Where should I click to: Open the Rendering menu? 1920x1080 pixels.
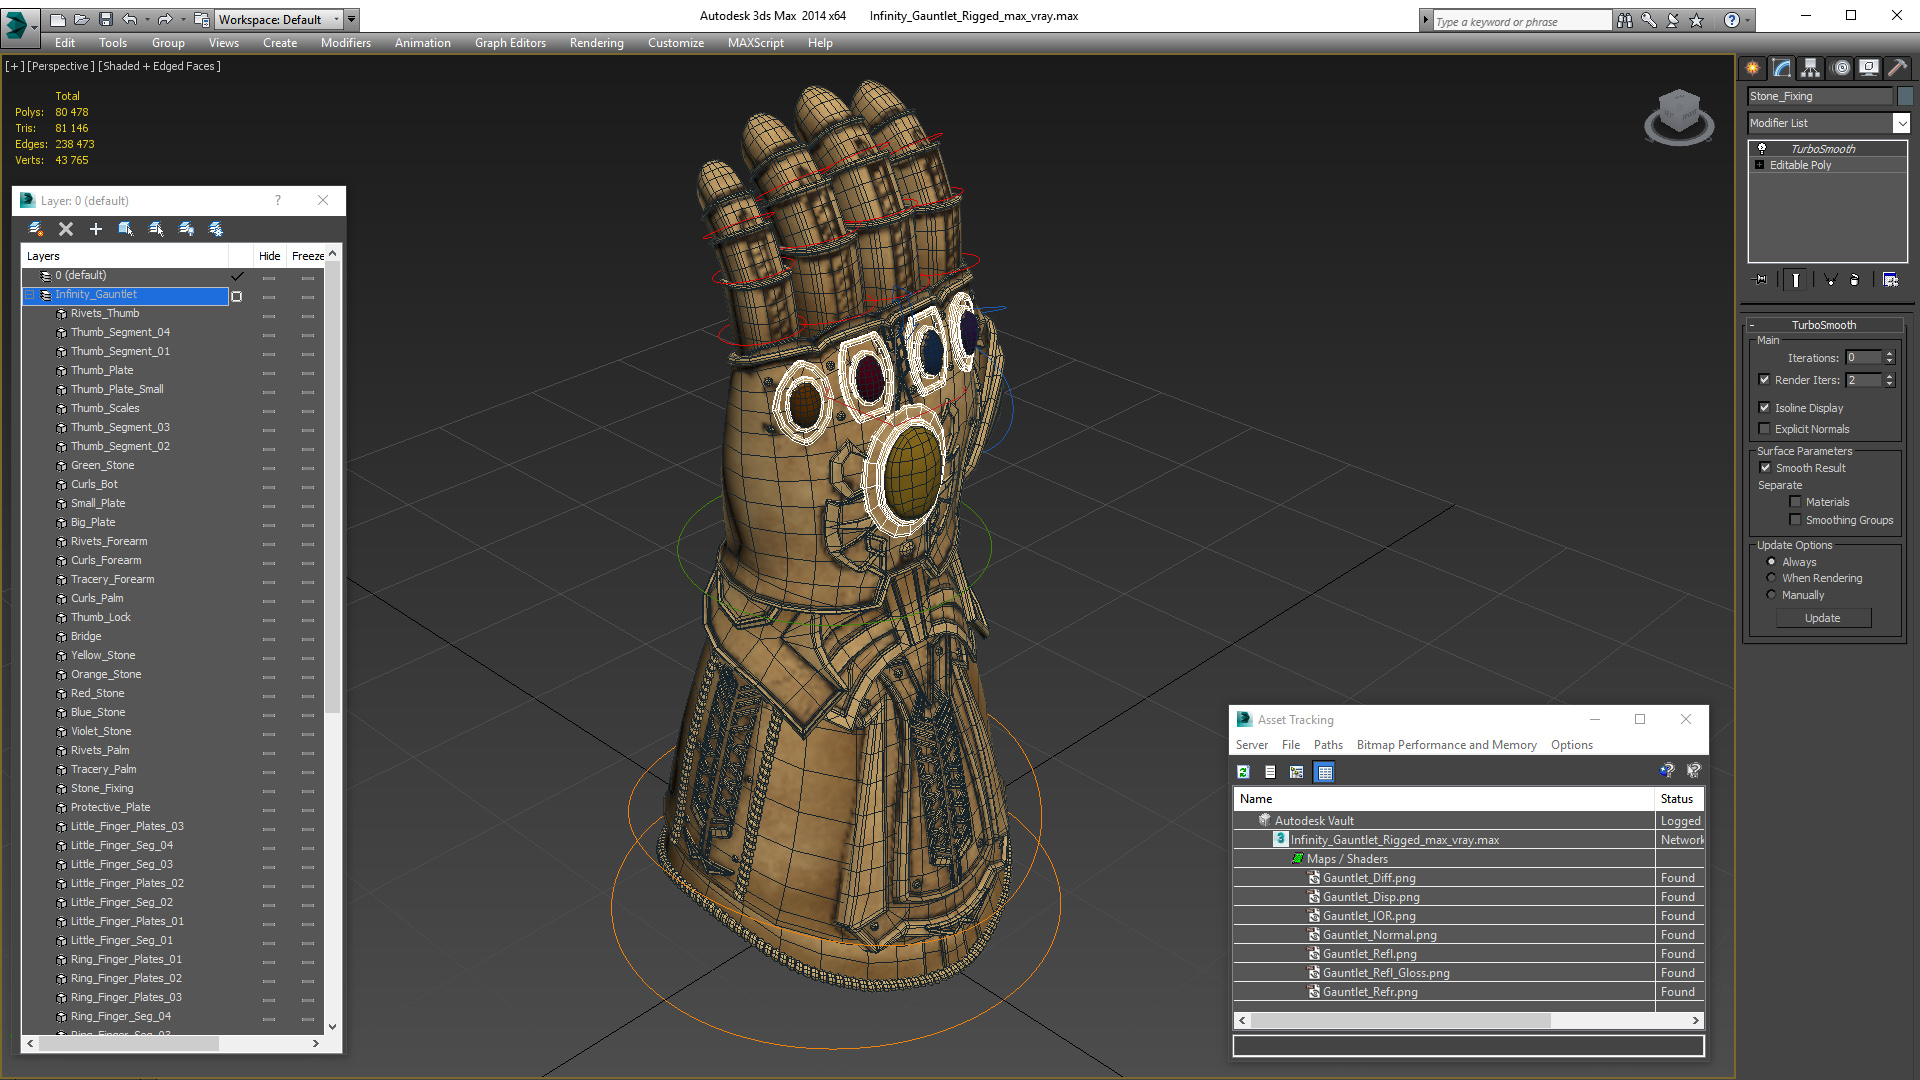(x=597, y=43)
